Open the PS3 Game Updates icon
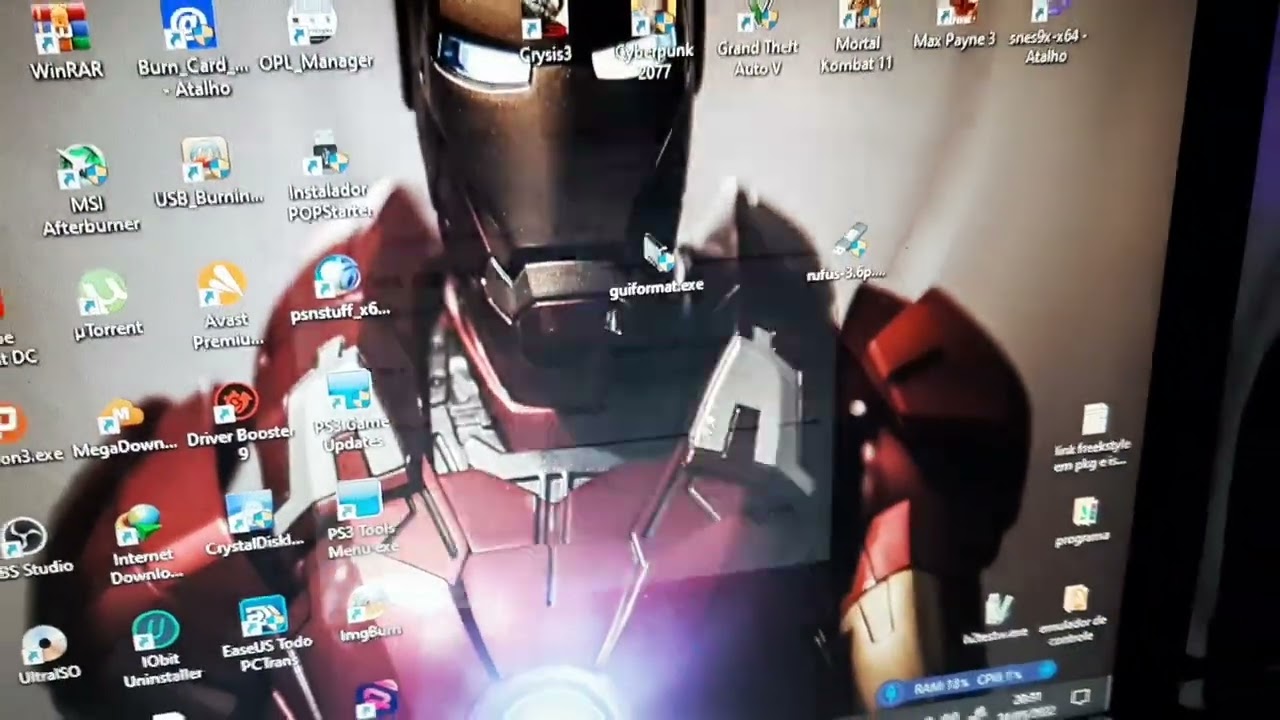1280x720 pixels. (x=349, y=412)
